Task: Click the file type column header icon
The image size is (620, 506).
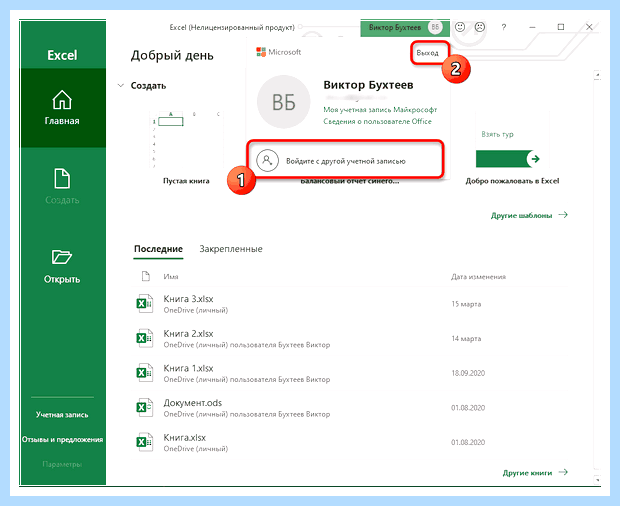Action: pos(146,276)
